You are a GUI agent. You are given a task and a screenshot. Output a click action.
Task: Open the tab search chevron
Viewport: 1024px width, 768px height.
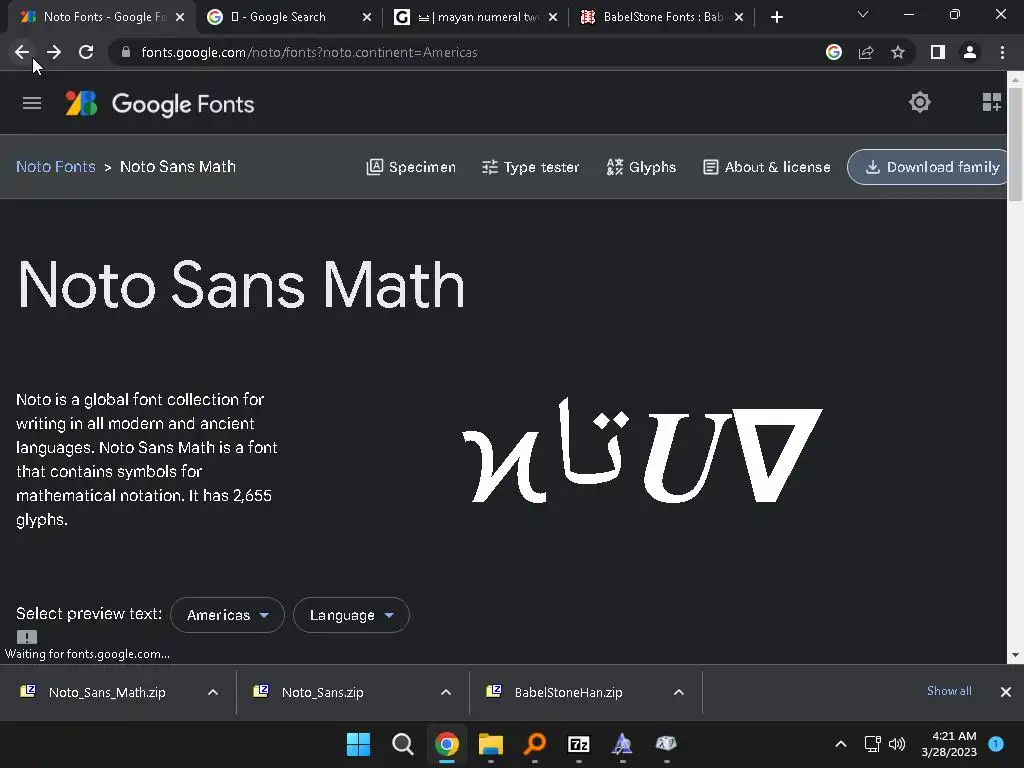tap(863, 14)
